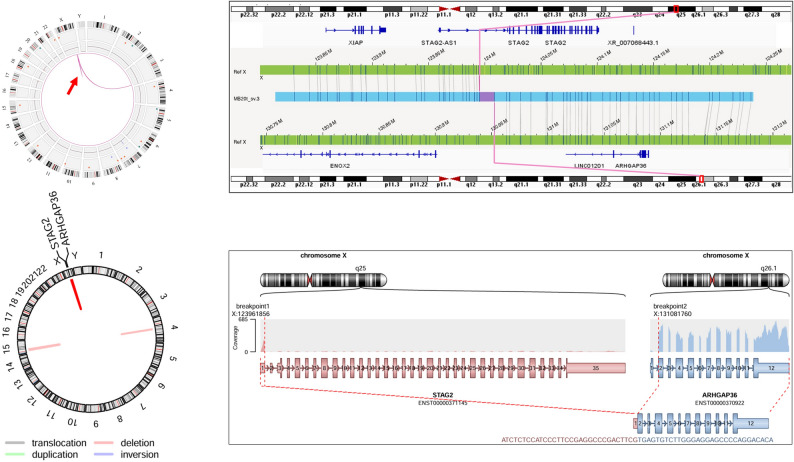This screenshot has width=794, height=462.
Task: Click the green duplication legend swatch
Action: tap(15, 455)
